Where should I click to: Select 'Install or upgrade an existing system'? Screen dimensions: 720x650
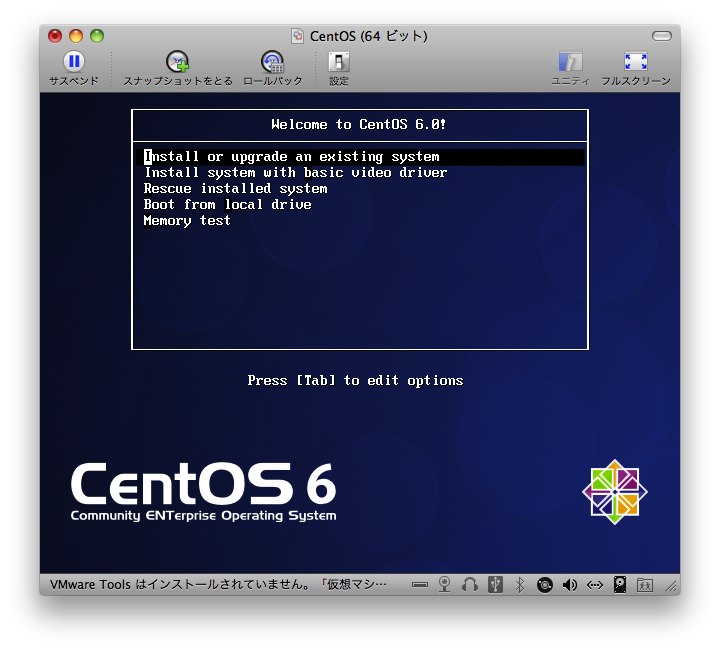coord(360,157)
